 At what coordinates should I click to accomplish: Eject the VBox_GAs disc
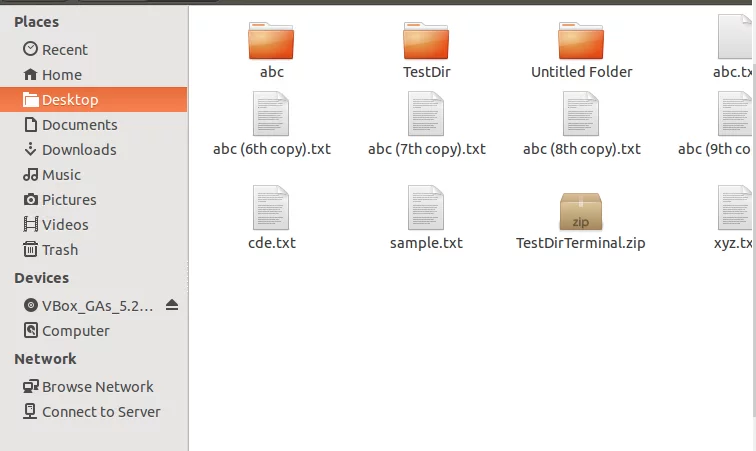[x=172, y=305]
